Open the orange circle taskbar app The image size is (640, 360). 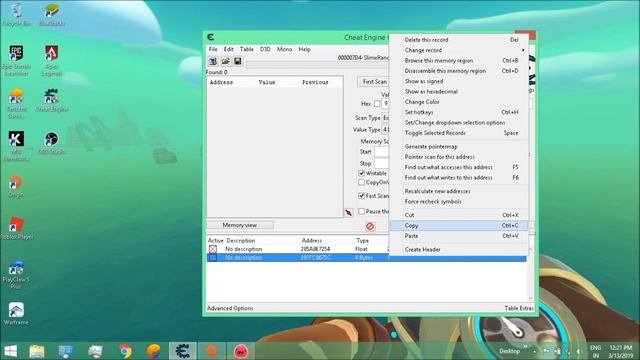coord(211,351)
